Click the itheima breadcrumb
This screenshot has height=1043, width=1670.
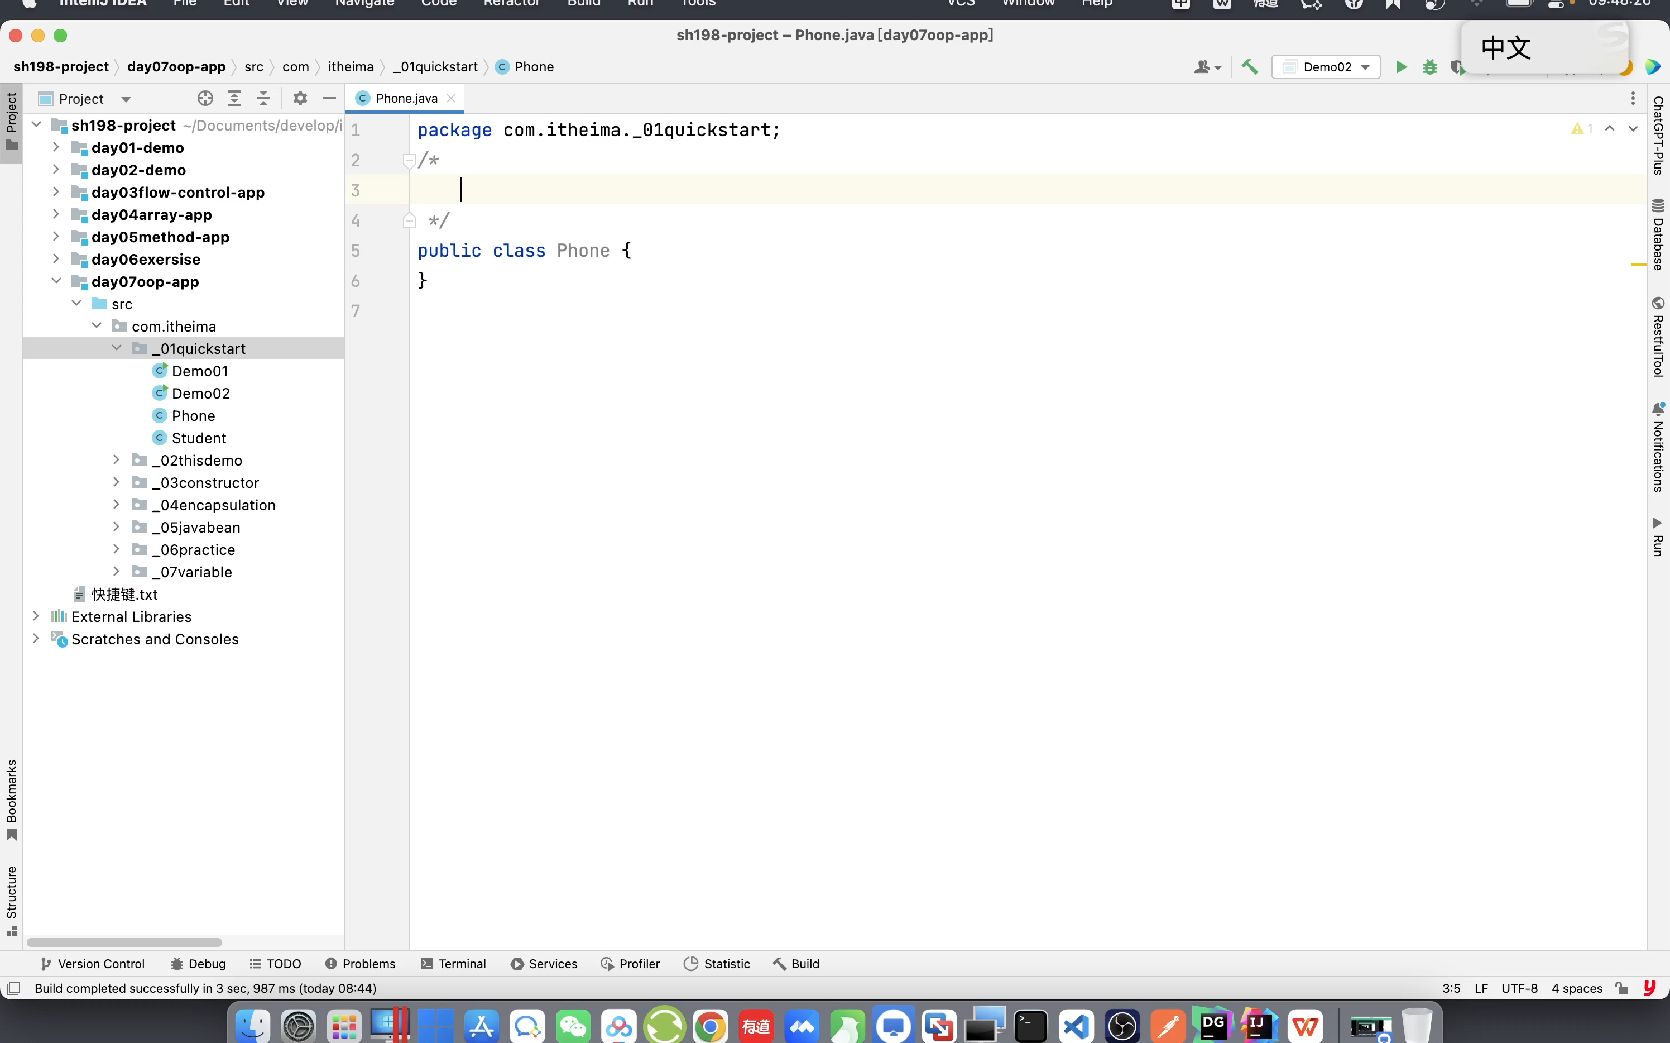(350, 67)
